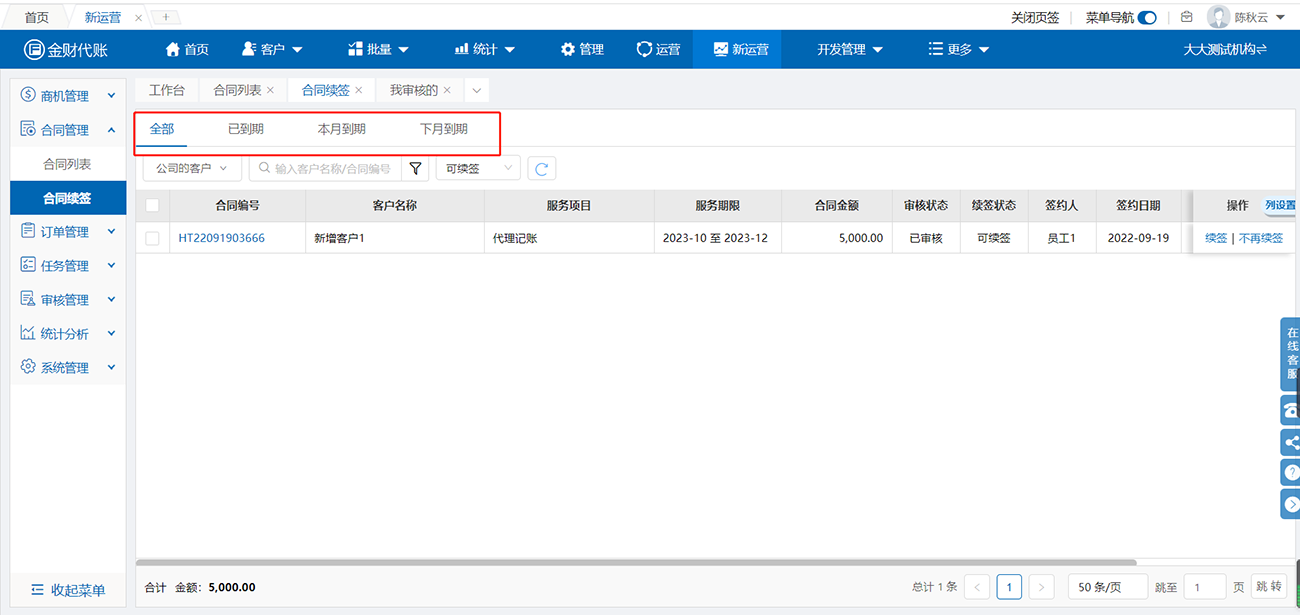
Task: Click the 不再续签 action link
Action: click(1260, 238)
